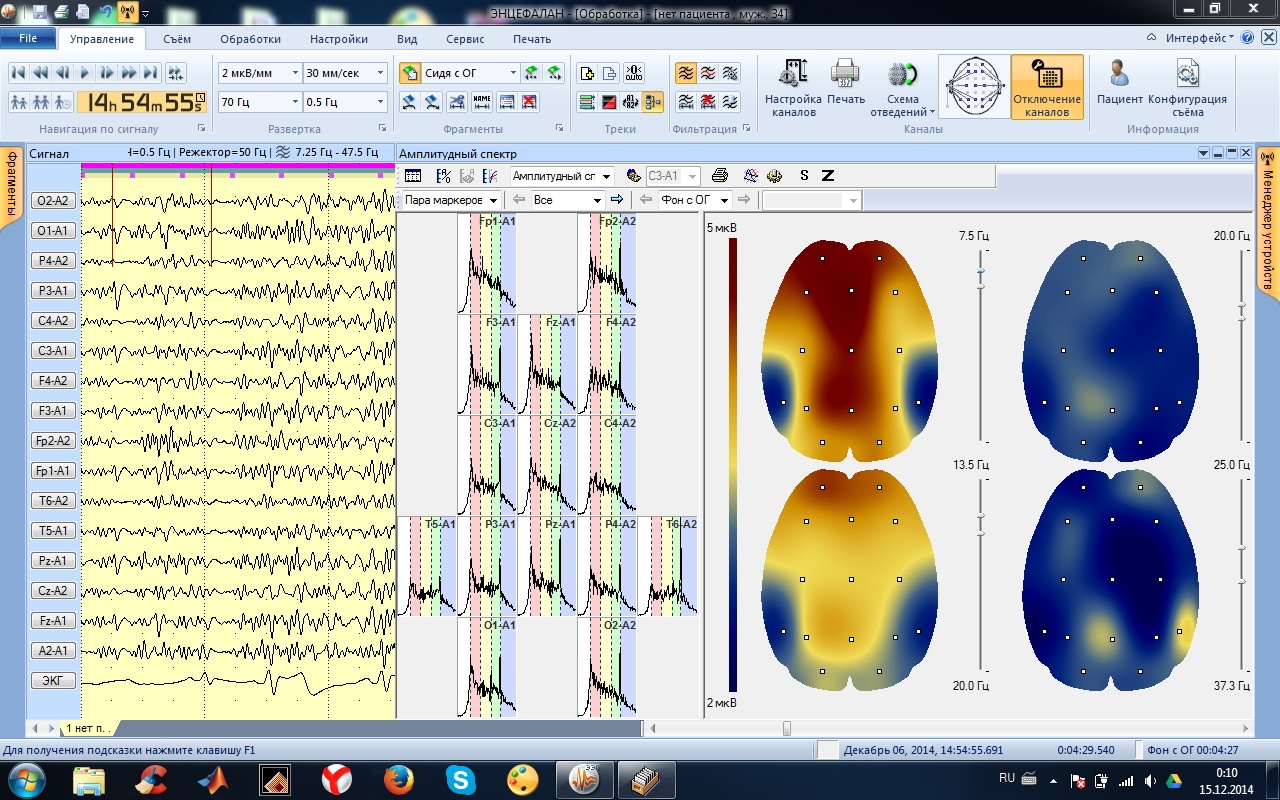Jump to the start of the signal
The height and width of the screenshot is (800, 1280).
(x=18, y=73)
